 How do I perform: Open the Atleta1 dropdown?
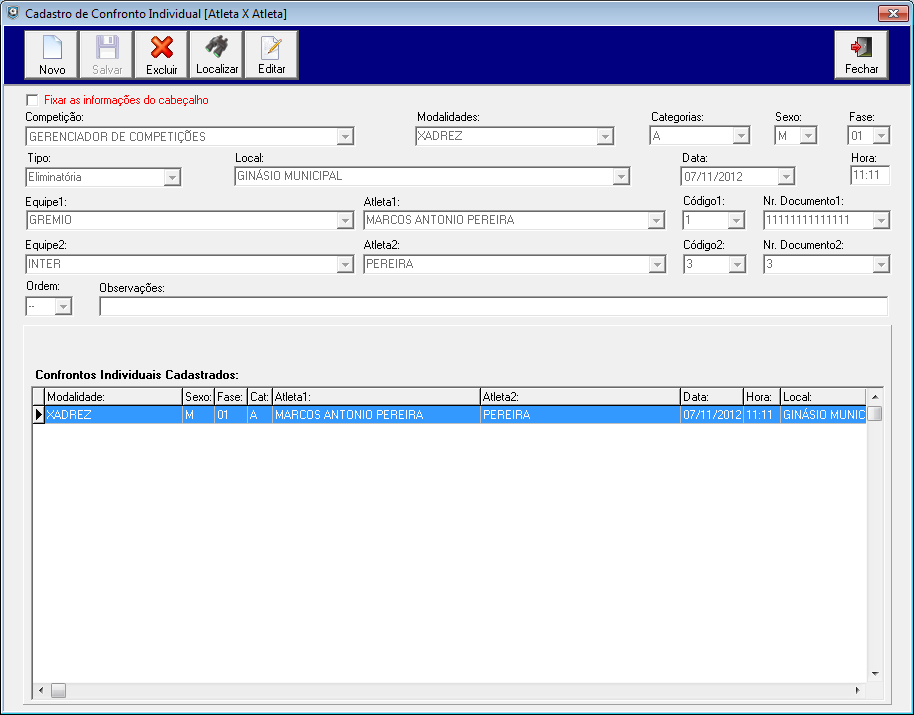click(656, 220)
